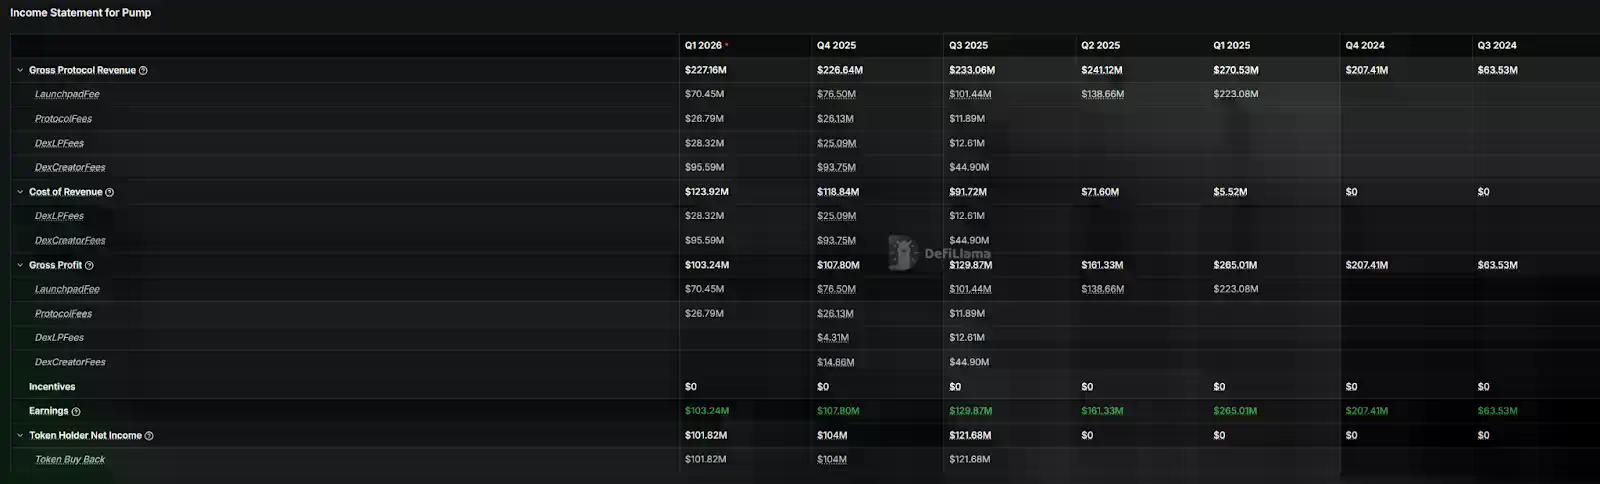The width and height of the screenshot is (1600, 484).
Task: Collapse the Gross Profit breakdown
Action: tap(20, 265)
